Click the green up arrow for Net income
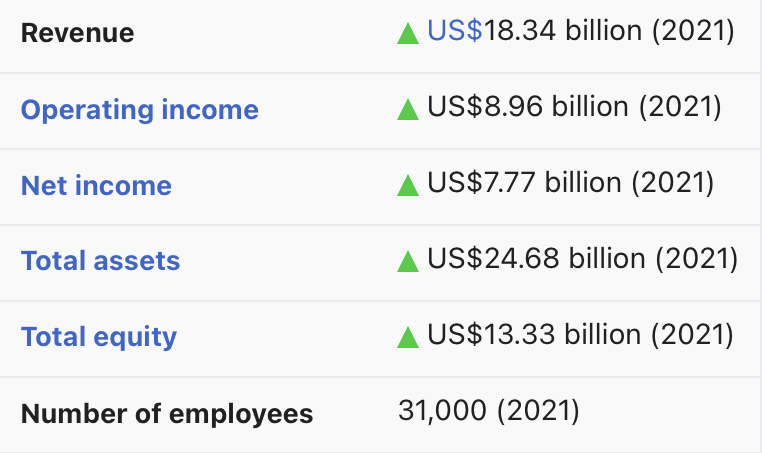Screen dimensions: 762x453 coord(407,184)
